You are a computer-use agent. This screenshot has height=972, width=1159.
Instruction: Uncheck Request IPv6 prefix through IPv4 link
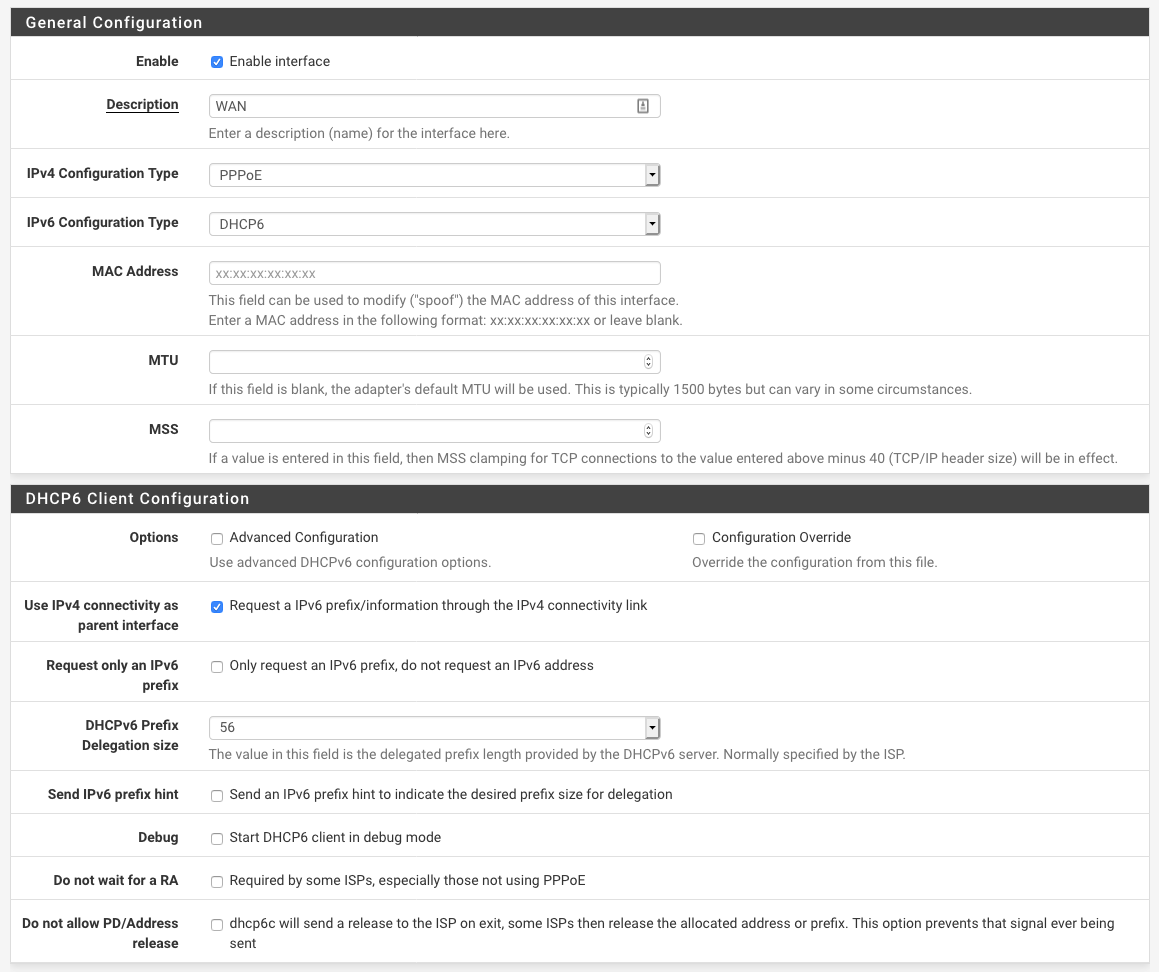217,607
